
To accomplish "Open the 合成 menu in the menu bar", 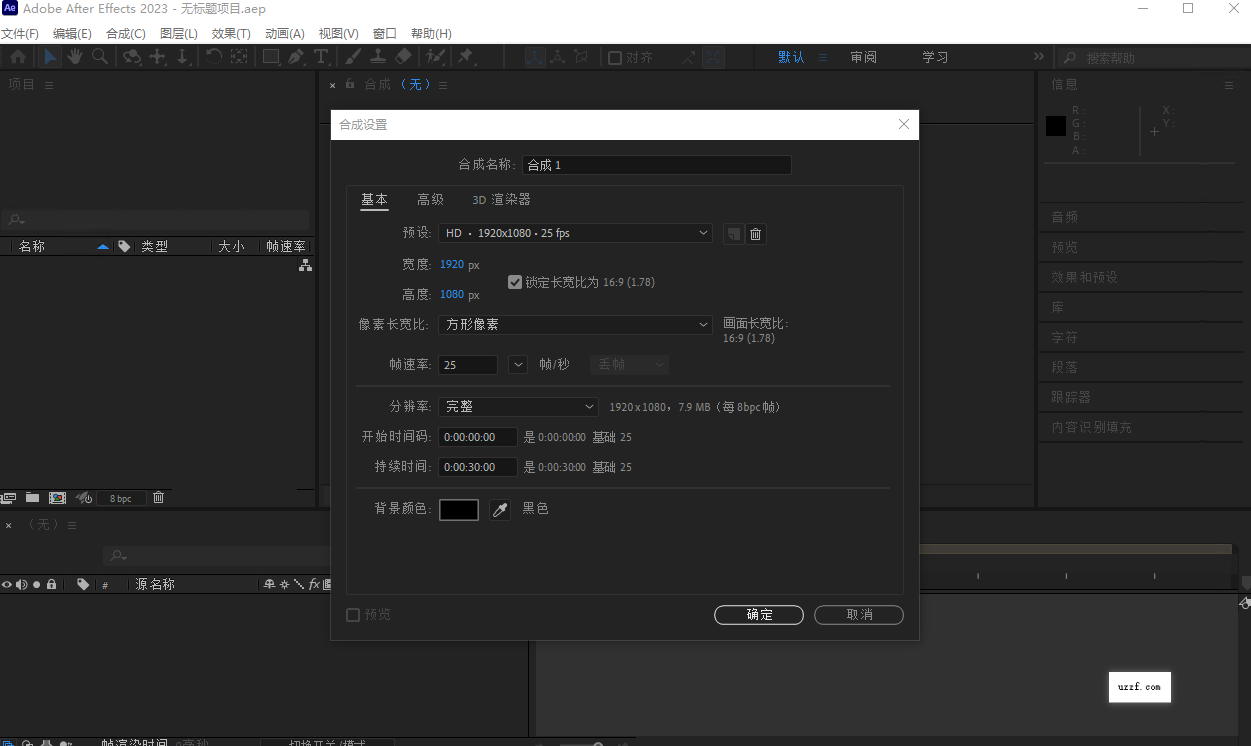I will tap(124, 33).
